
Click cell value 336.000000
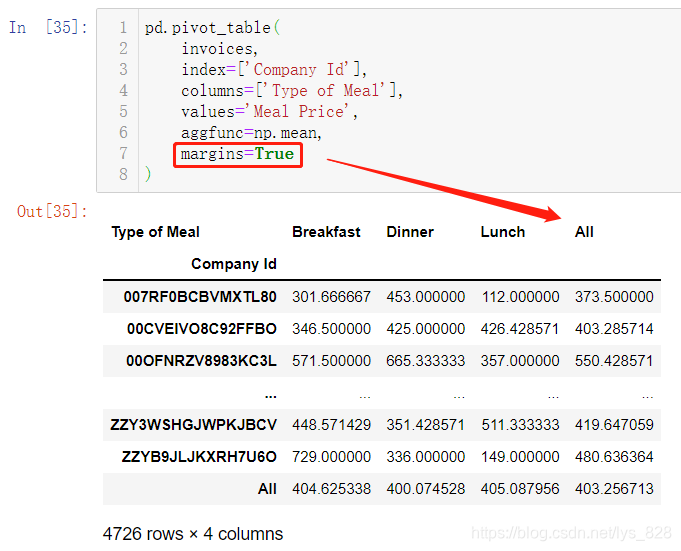(x=426, y=457)
